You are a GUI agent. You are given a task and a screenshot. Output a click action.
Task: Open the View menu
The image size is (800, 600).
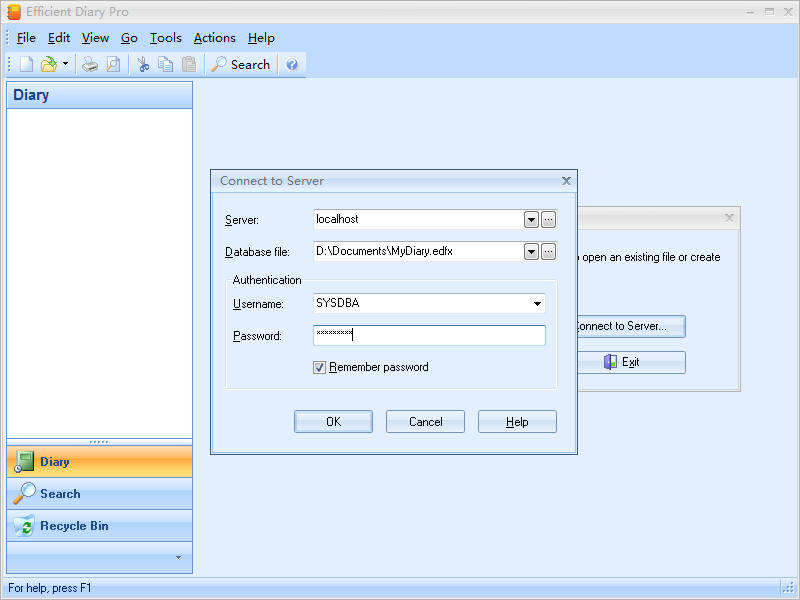coord(95,38)
